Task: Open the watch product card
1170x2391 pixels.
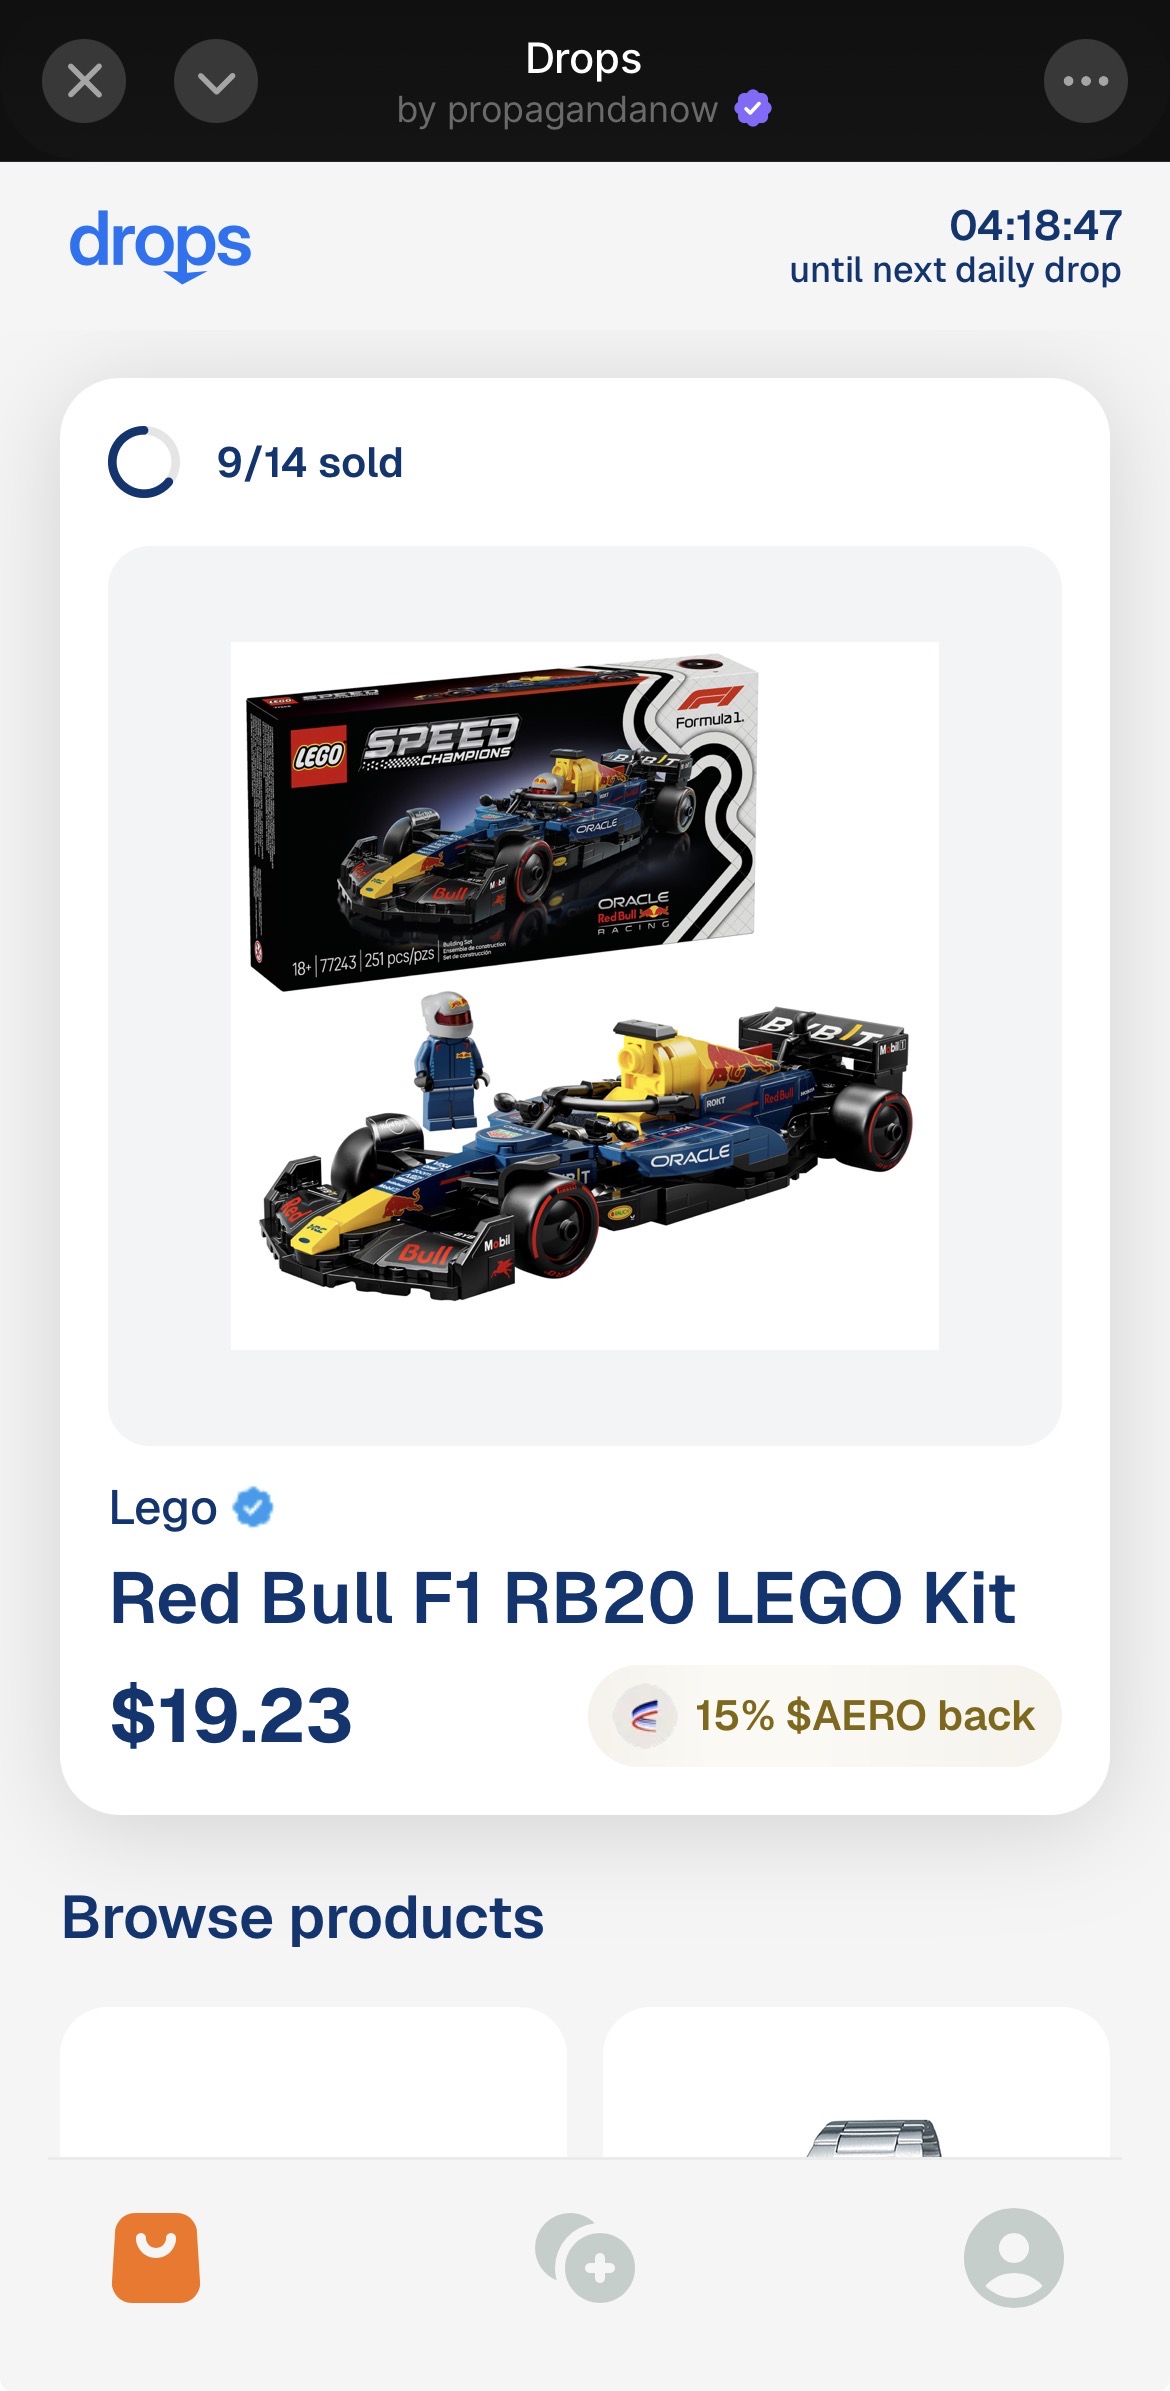Action: pyautogui.click(x=856, y=2082)
